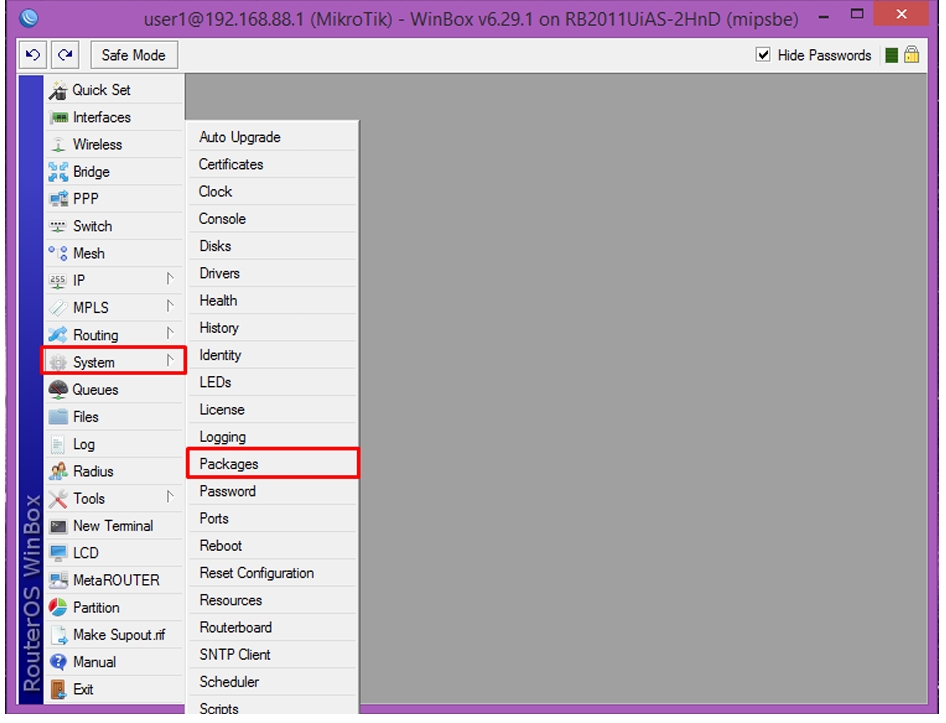The height and width of the screenshot is (723, 946).
Task: Open the Manual help item
Action: (x=114, y=663)
